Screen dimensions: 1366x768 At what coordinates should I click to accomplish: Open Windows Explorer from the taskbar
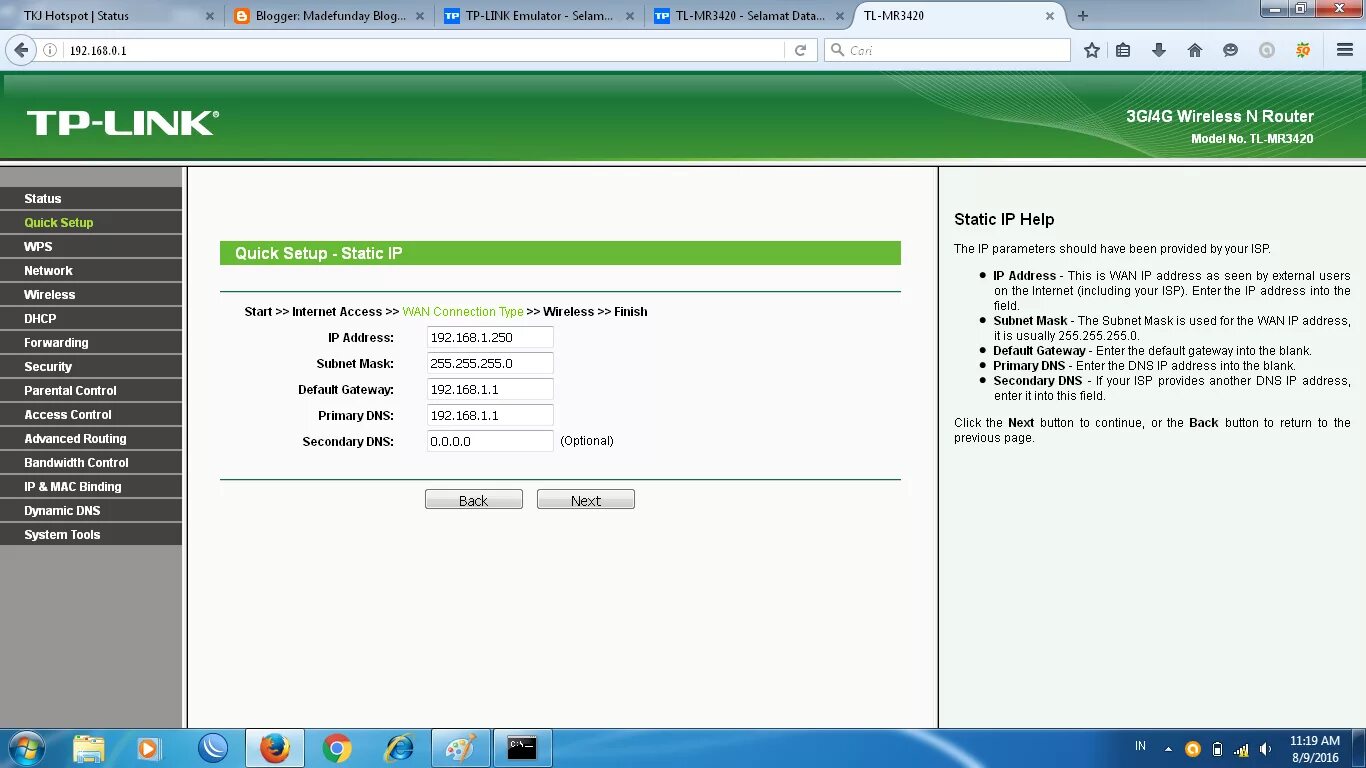[89, 748]
